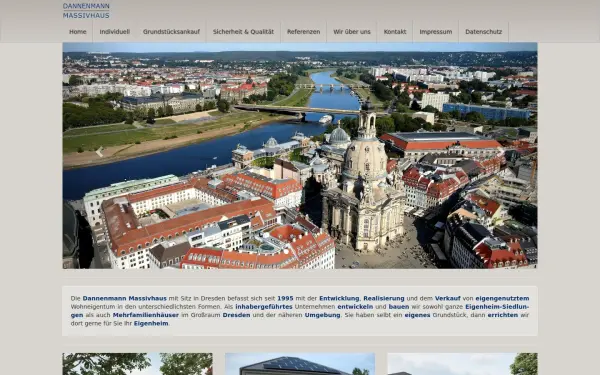This screenshot has height=375, width=600.
Task: Open Wir über uns page
Action: tap(352, 32)
